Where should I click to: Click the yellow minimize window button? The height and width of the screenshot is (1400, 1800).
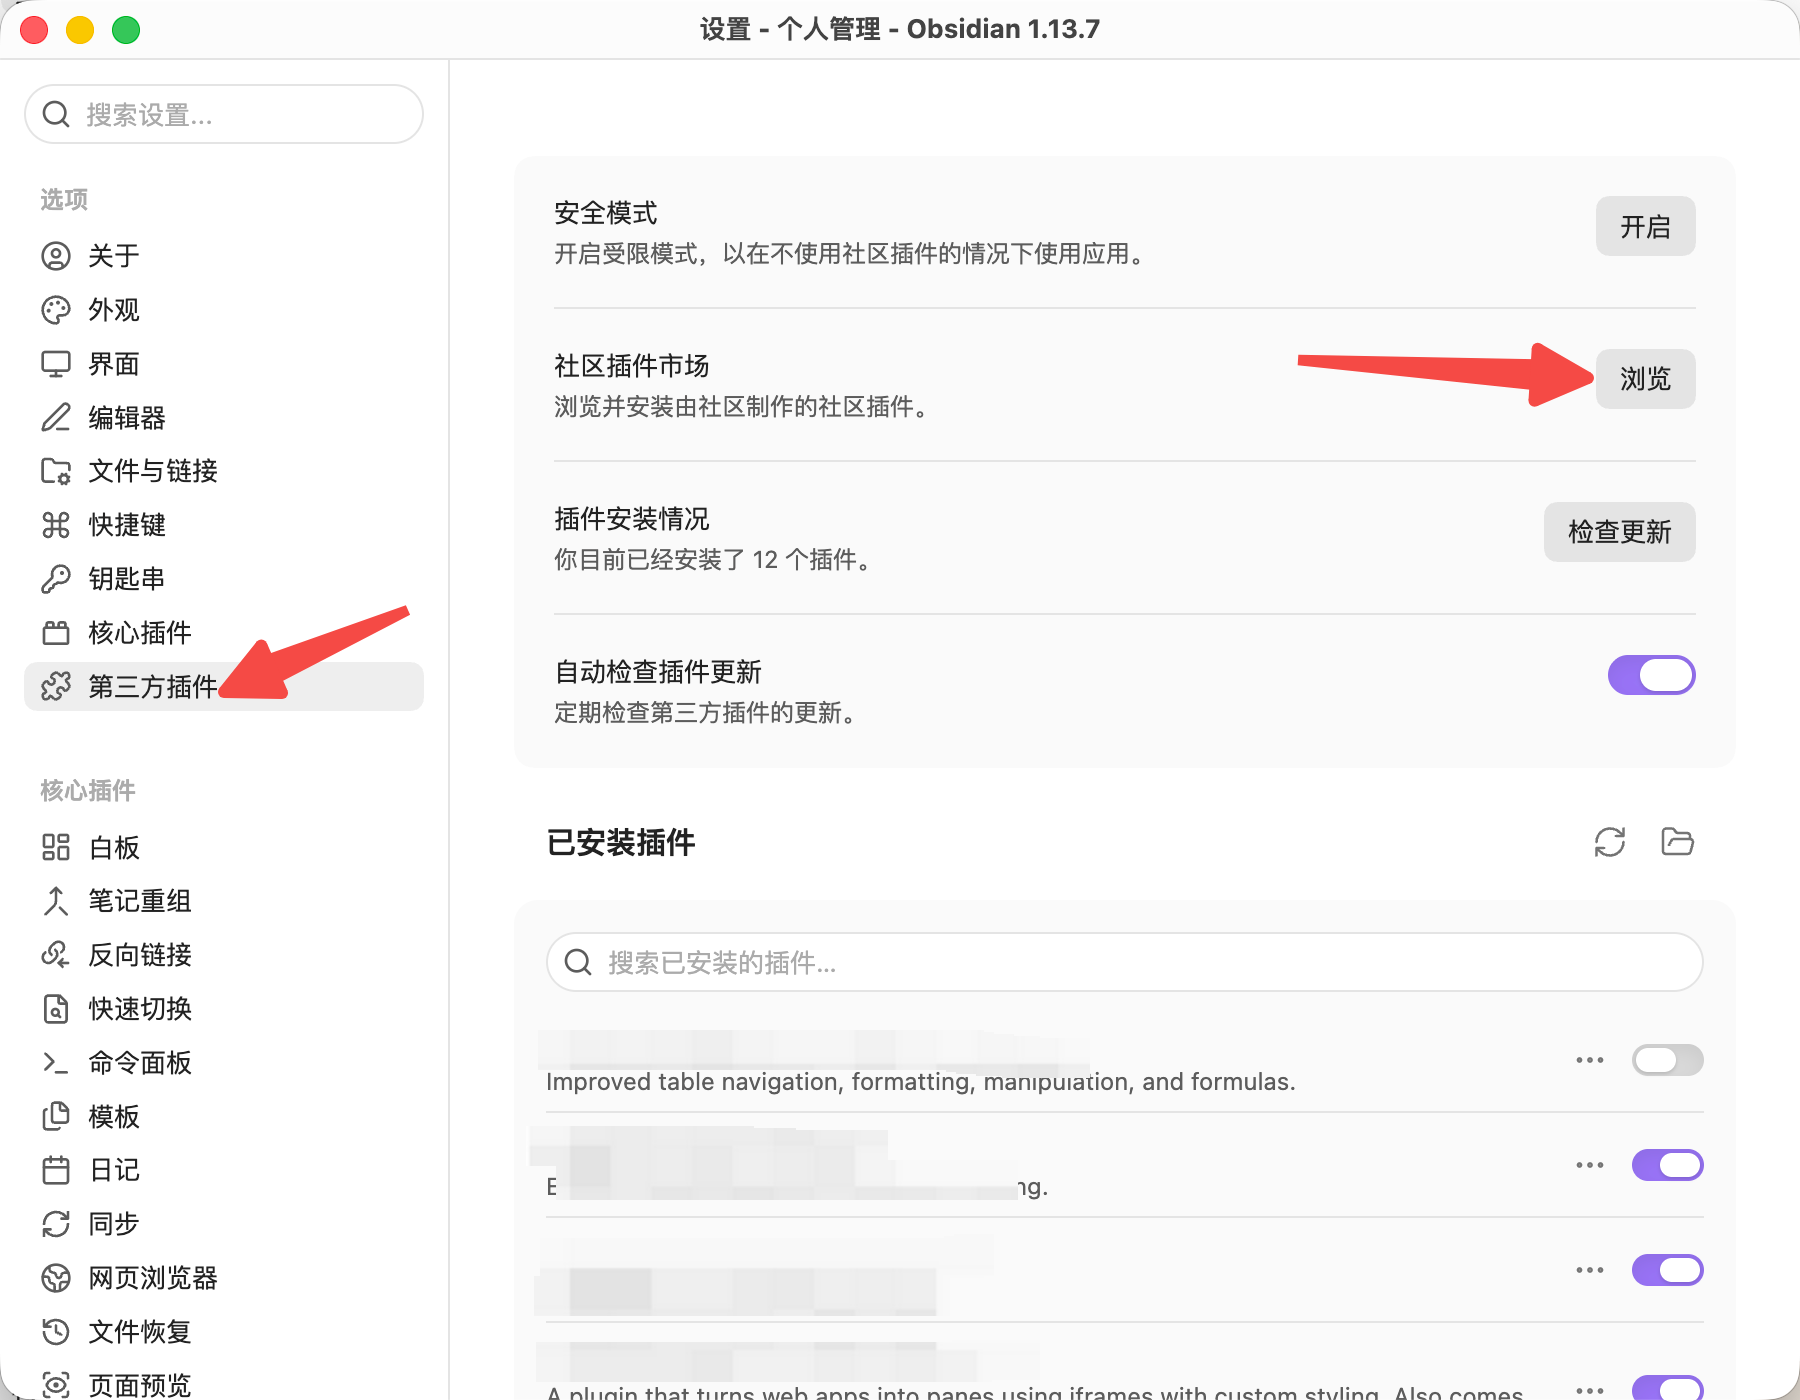80,30
